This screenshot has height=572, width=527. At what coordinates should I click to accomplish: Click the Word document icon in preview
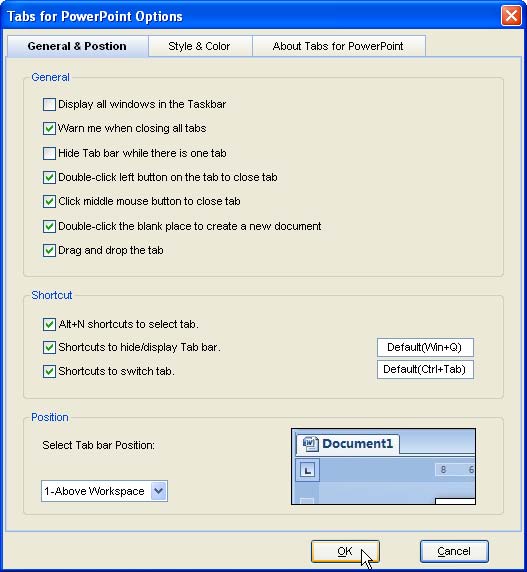point(310,444)
